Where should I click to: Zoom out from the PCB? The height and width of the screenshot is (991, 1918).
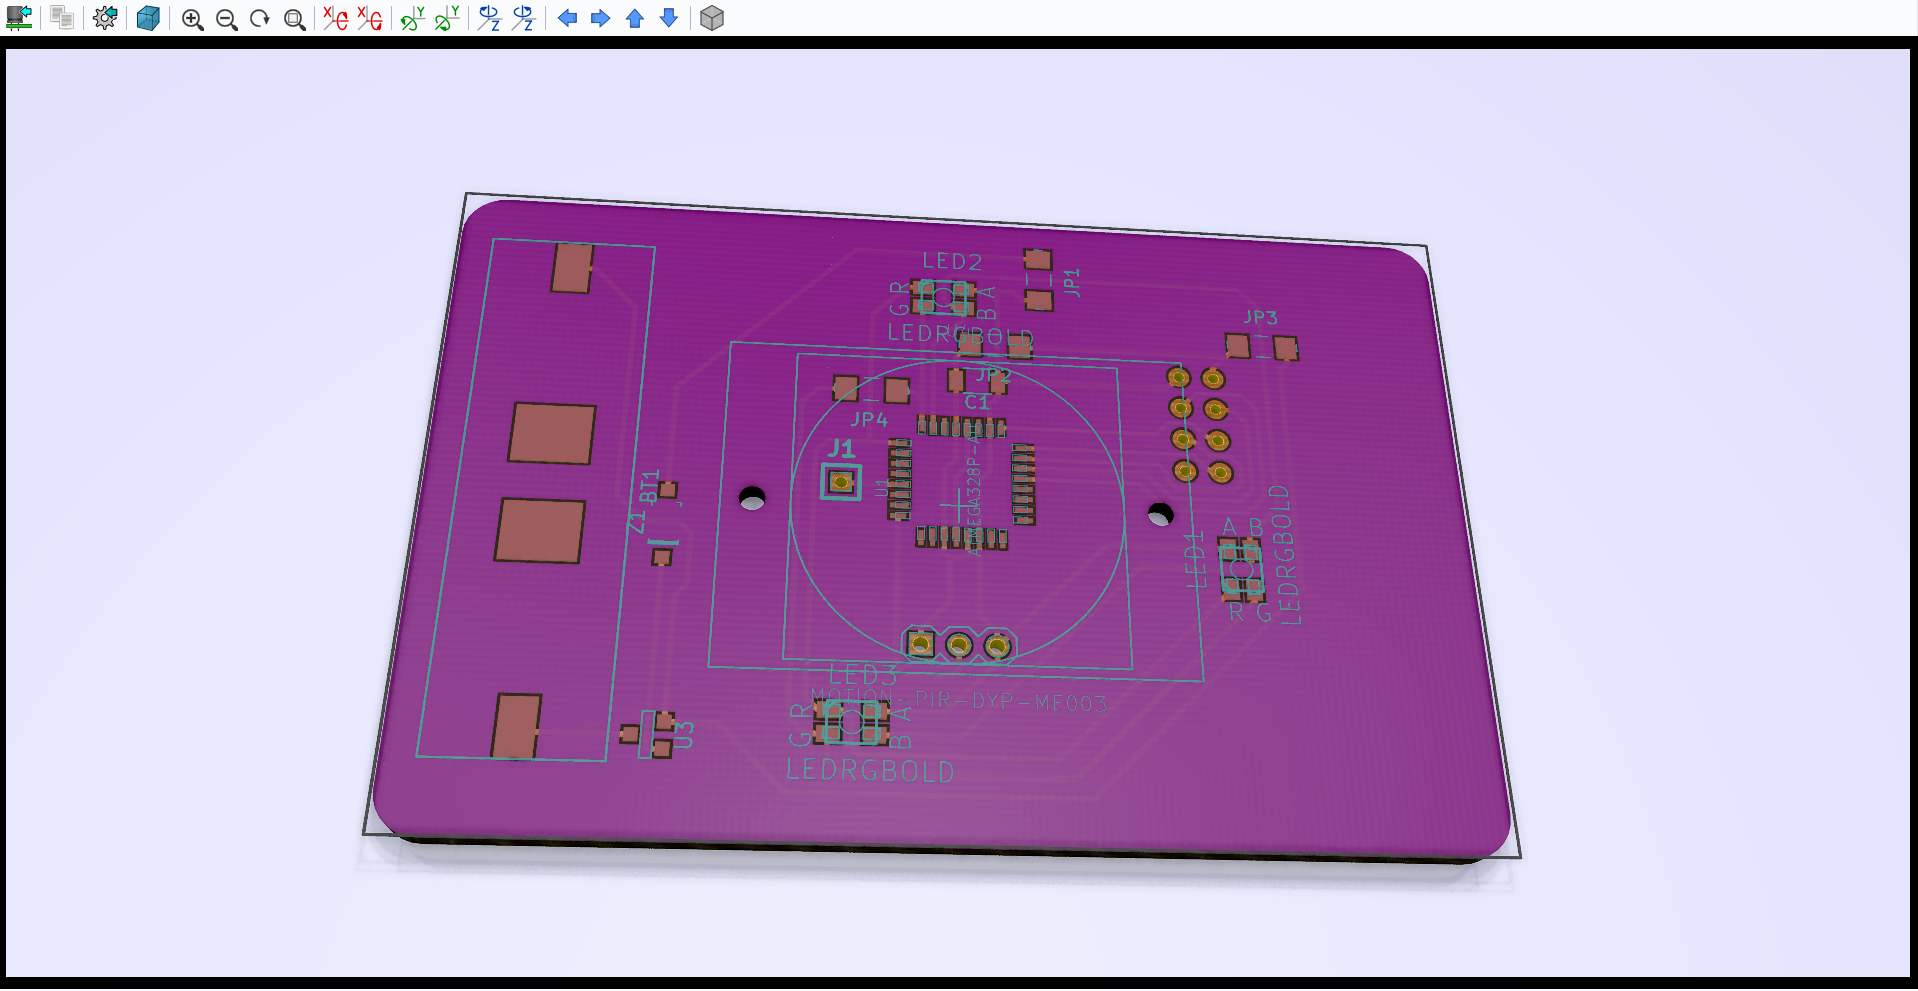point(227,17)
